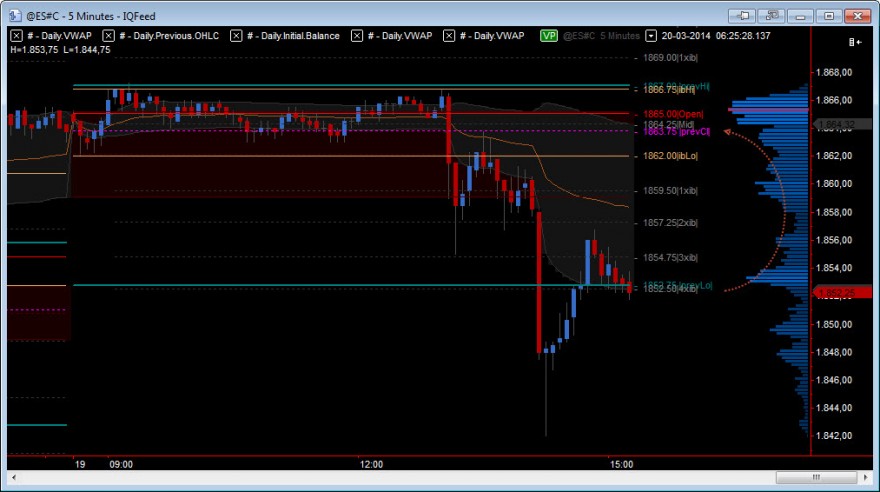
Task: Click the horizontal scrollbar thumb
Action: coord(816,477)
